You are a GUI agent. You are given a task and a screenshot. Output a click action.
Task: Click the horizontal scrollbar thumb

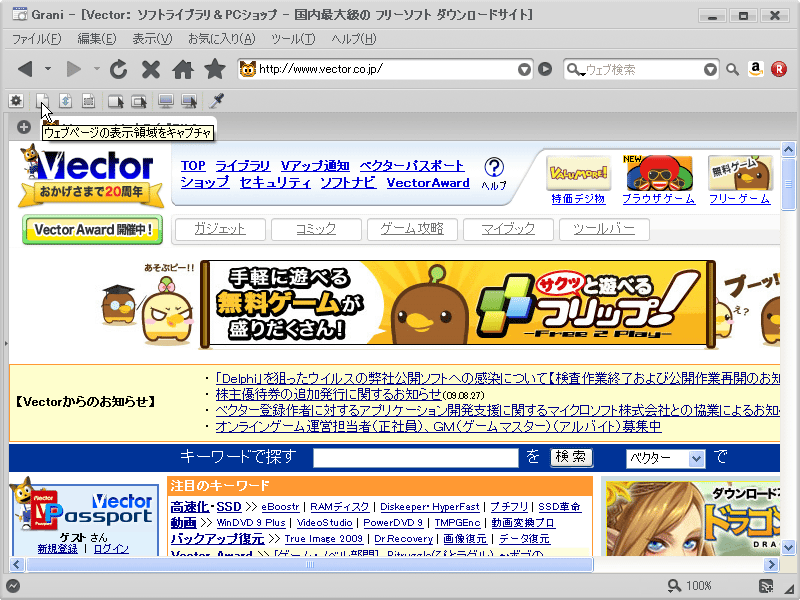pos(310,564)
